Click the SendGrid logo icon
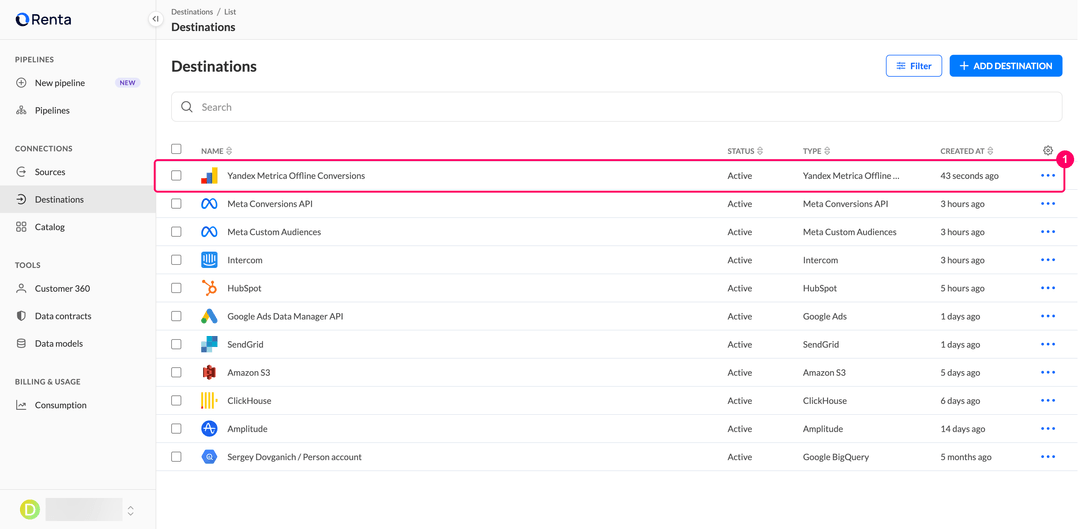The width and height of the screenshot is (1080, 529). (209, 344)
